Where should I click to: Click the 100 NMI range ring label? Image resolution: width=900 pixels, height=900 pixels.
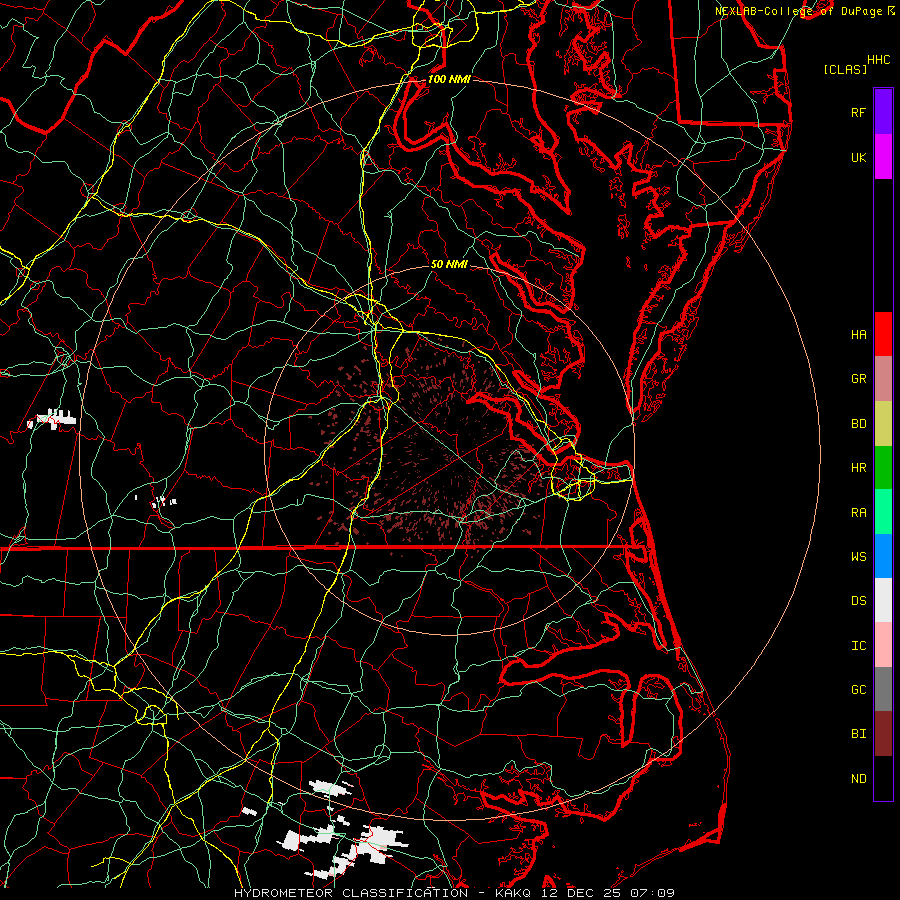click(449, 79)
